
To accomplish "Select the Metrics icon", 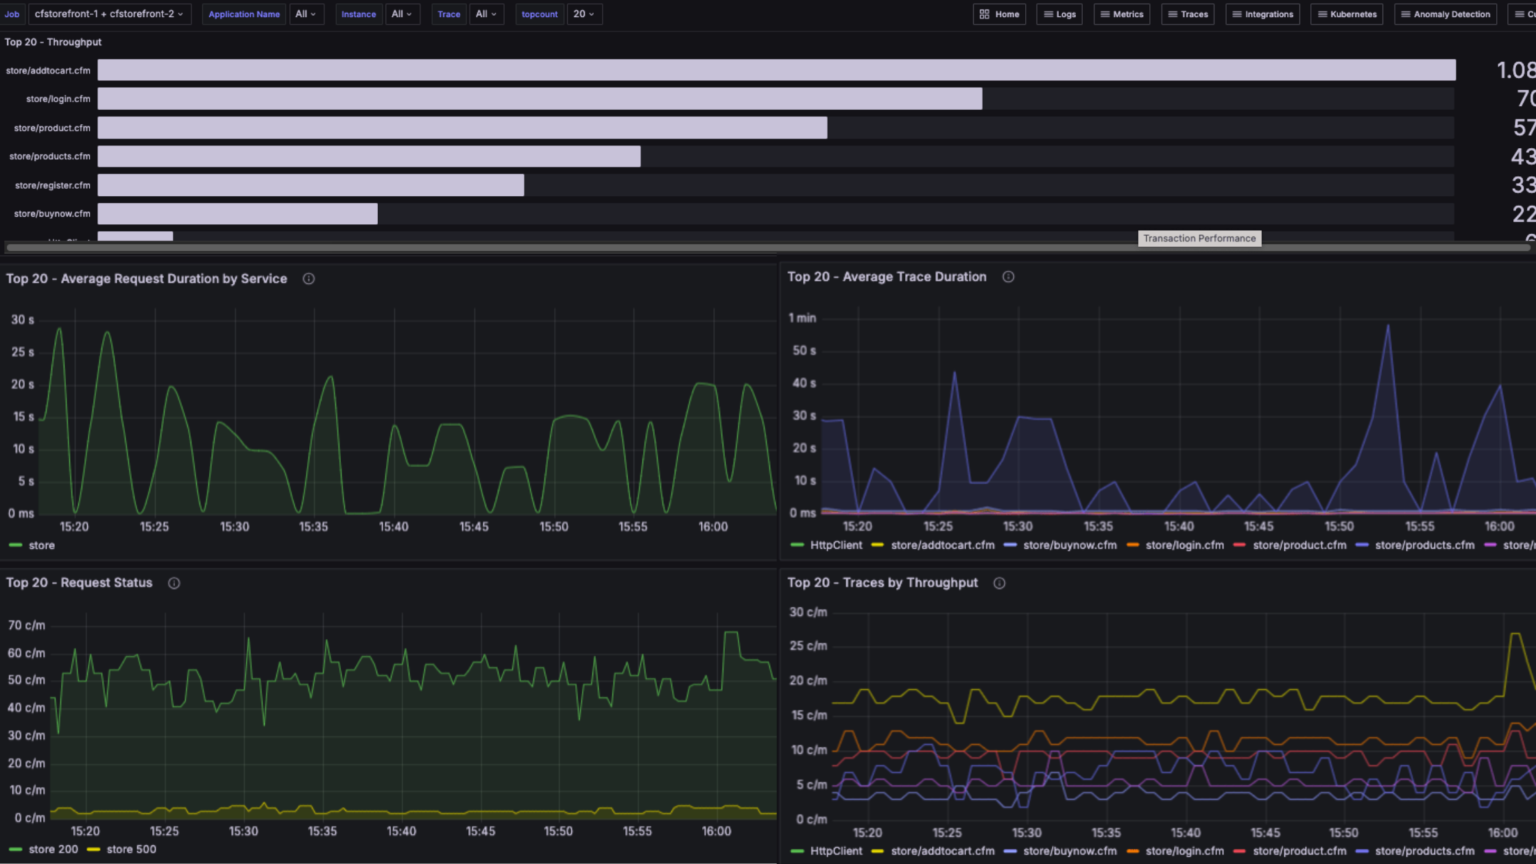I will [1122, 14].
